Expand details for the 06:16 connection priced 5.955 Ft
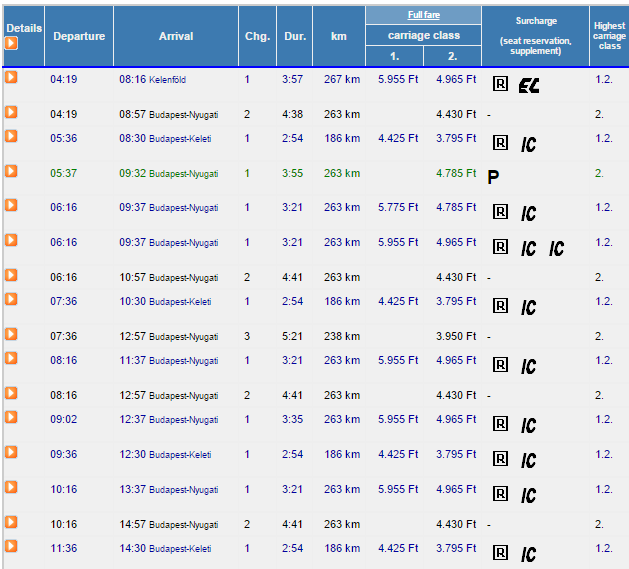 (x=11, y=240)
